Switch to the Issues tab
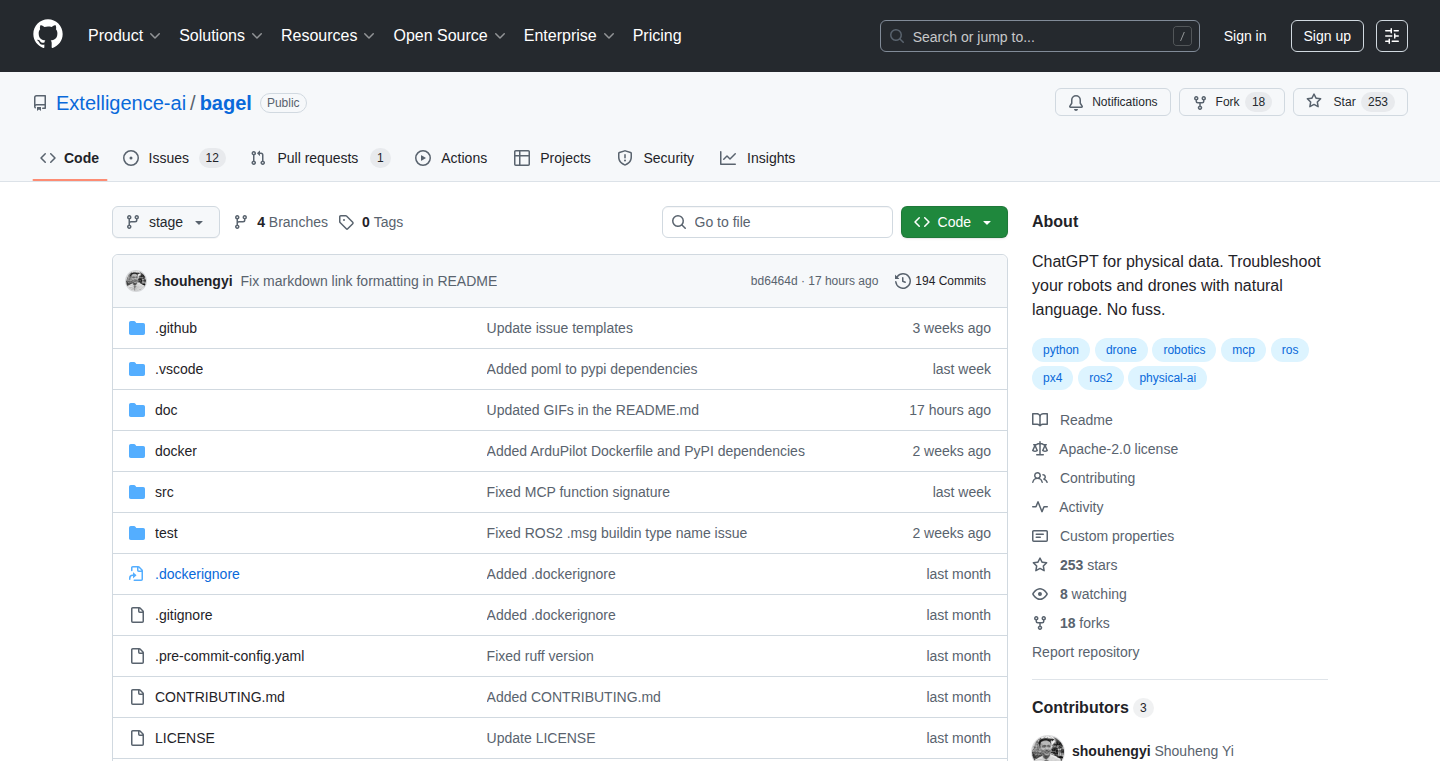Viewport: 1440px width, 761px height. 174,158
